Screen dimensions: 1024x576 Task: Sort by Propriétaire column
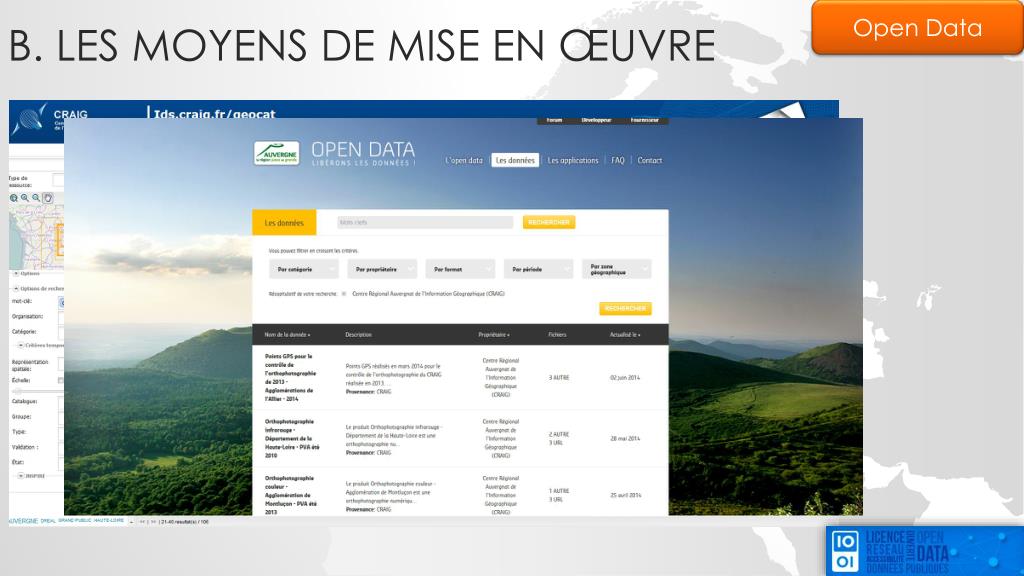pos(494,334)
